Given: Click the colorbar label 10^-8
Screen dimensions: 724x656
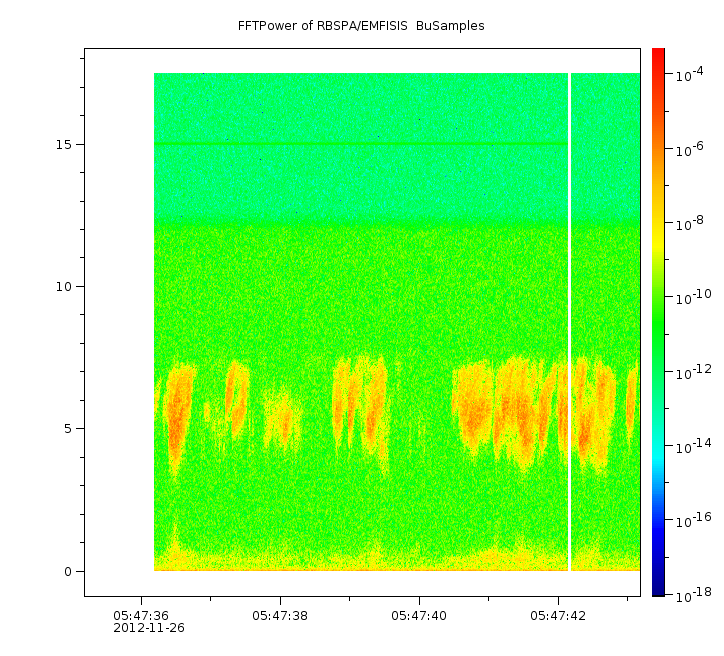Looking at the screenshot, I should pos(689,223).
